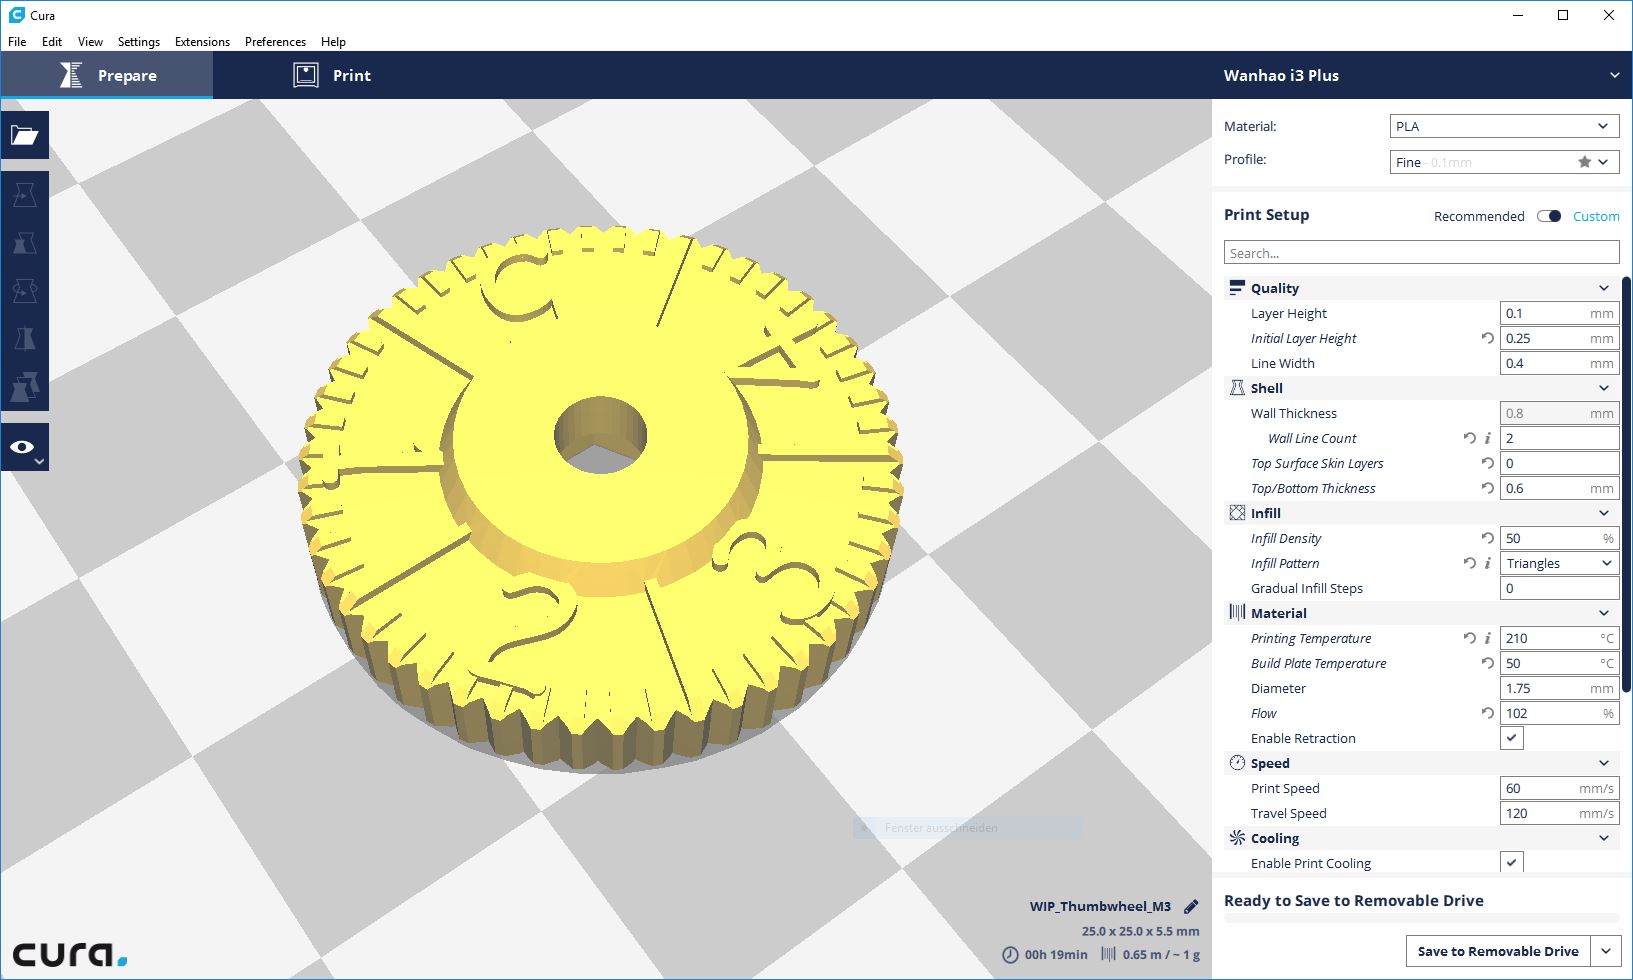Reset Top Surface Skin Layers value
This screenshot has height=980, width=1633.
tap(1488, 463)
